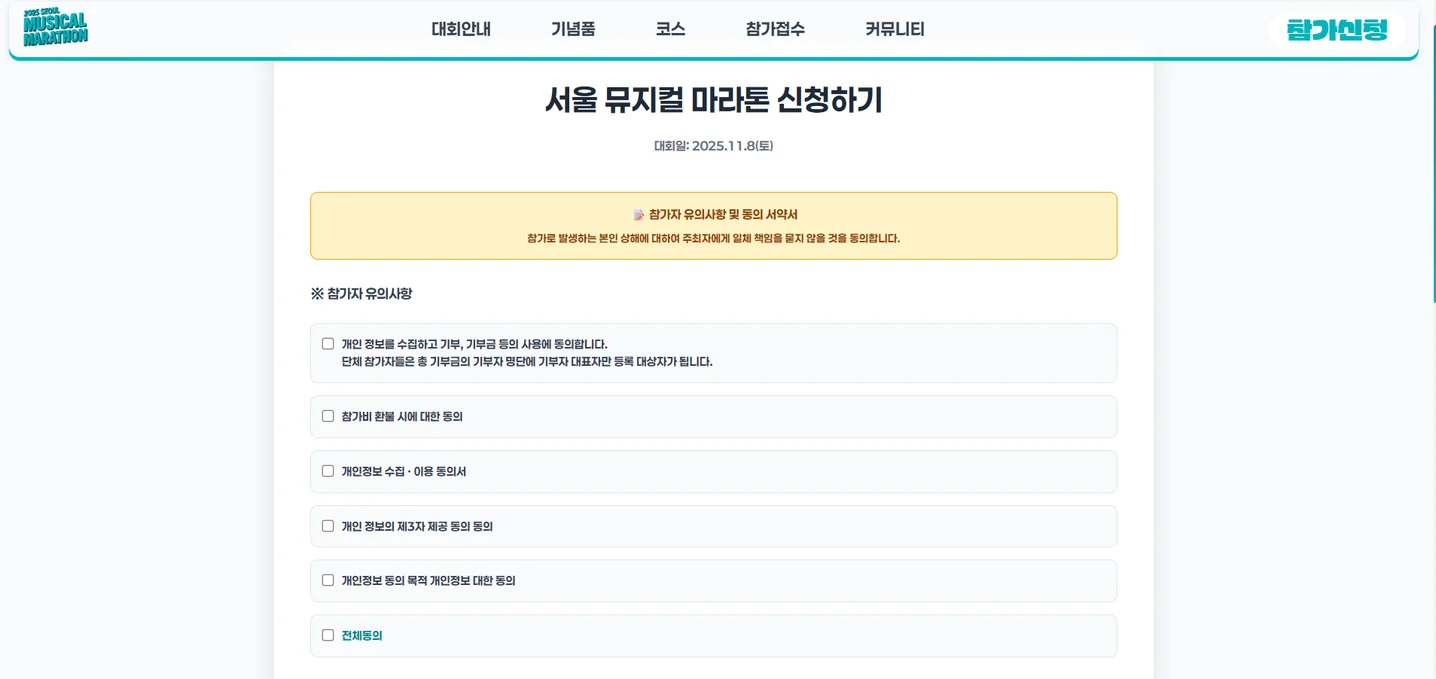Check the 개인정보 수집·이용 동의서 box
Image resolution: width=1436 pixels, height=679 pixels.
pyautogui.click(x=327, y=471)
